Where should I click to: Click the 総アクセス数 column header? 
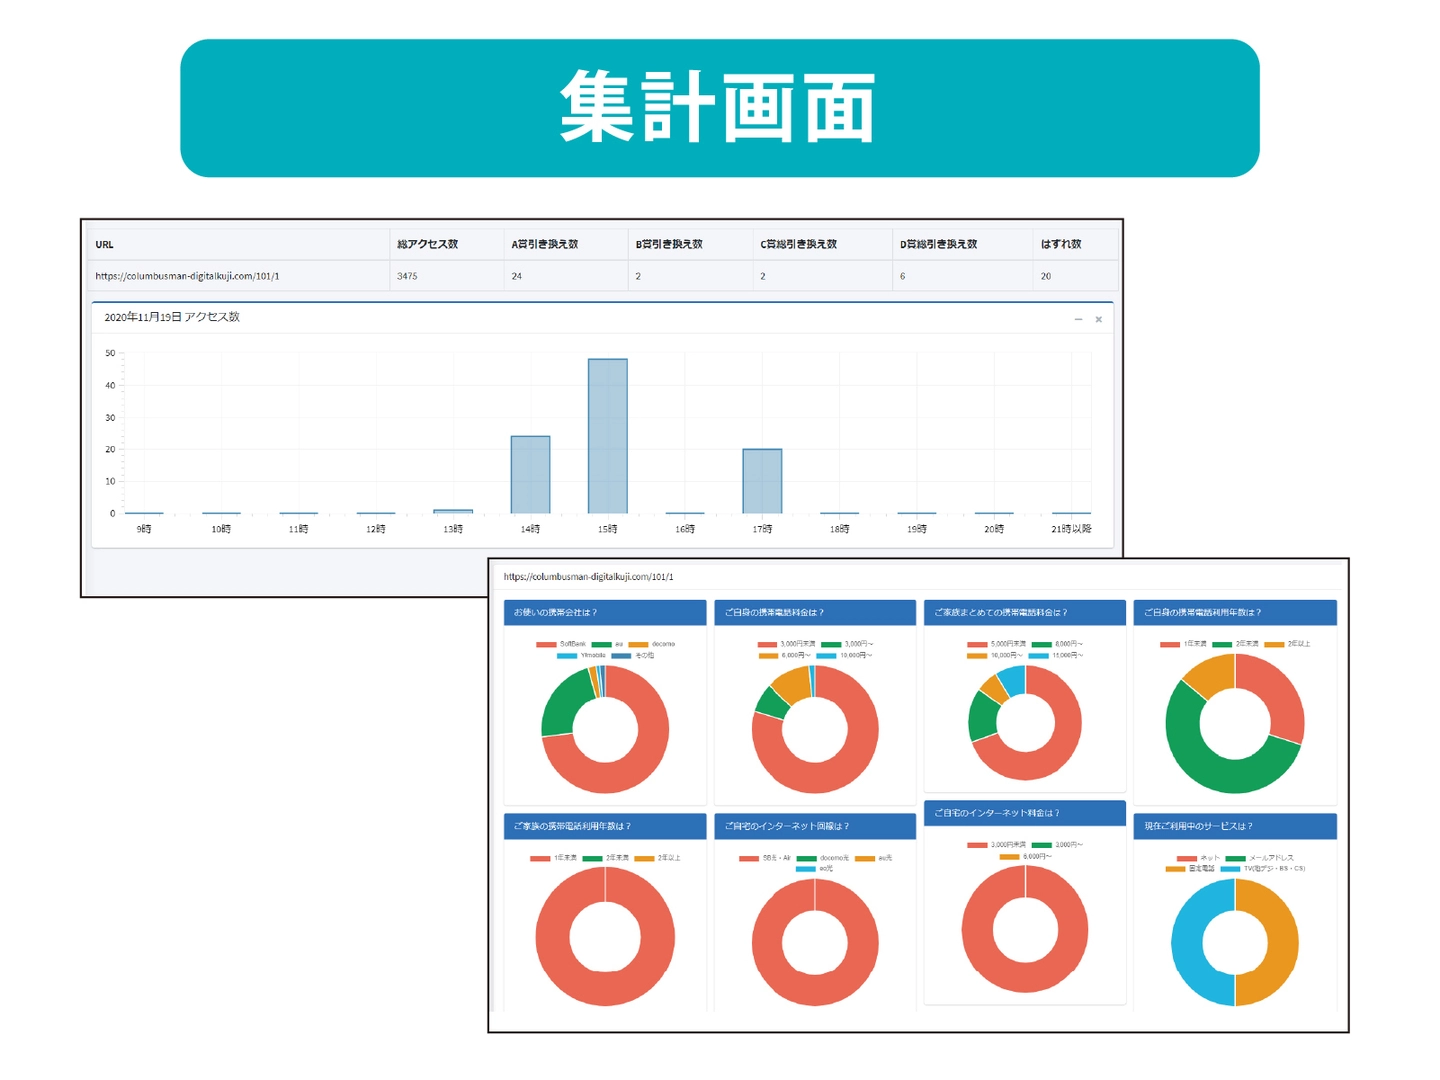[x=427, y=244]
